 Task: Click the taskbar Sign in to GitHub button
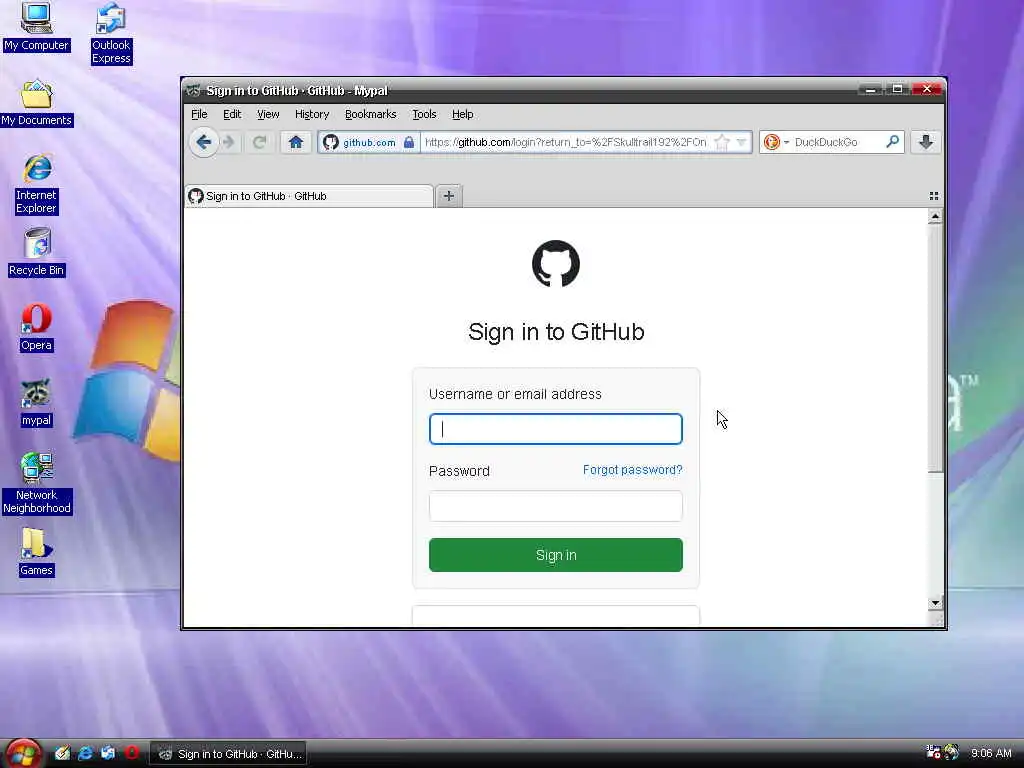pos(229,754)
